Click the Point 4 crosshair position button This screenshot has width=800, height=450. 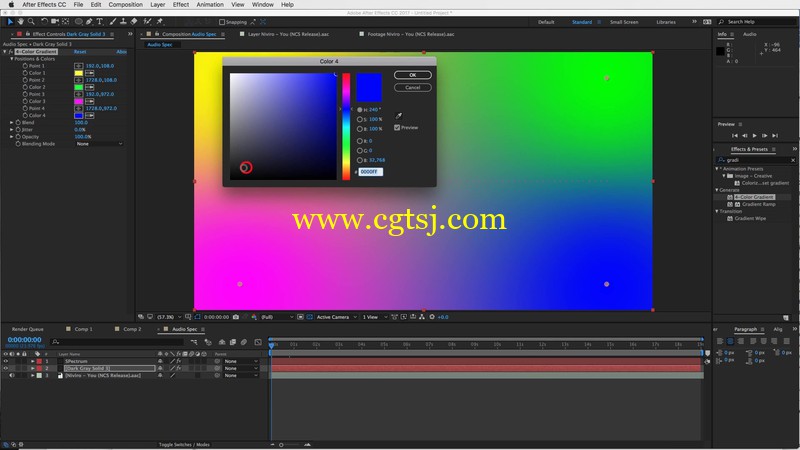pyautogui.click(x=79, y=109)
